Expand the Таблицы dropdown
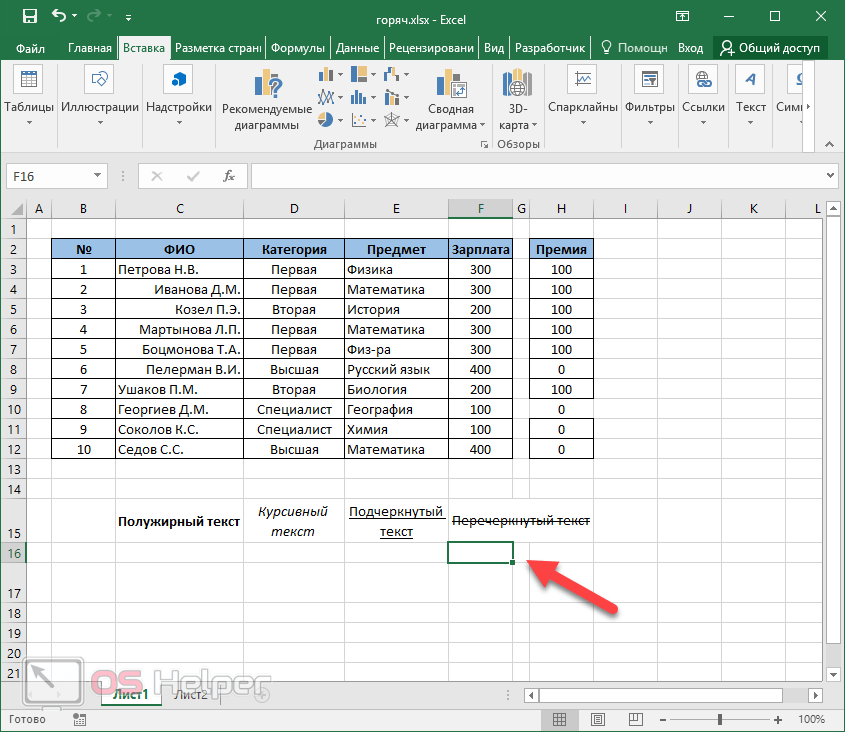Screen dimensions: 845x732 coord(29,123)
